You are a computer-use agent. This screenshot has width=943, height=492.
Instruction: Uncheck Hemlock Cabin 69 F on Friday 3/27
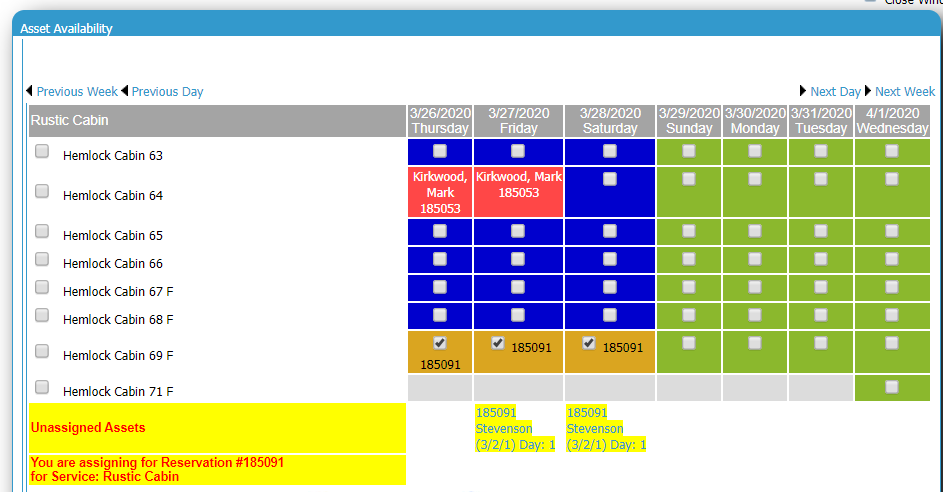tap(498, 343)
